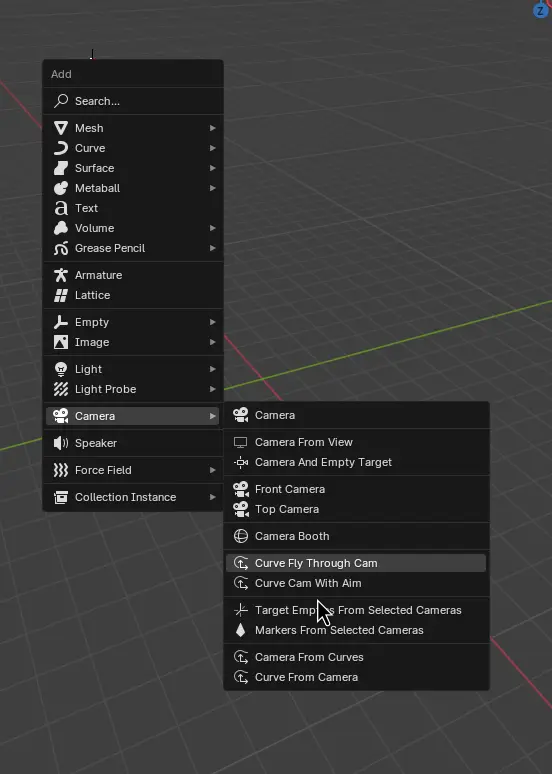The height and width of the screenshot is (774, 552).
Task: Click the Empty axes icon
Action: [x=61, y=322]
